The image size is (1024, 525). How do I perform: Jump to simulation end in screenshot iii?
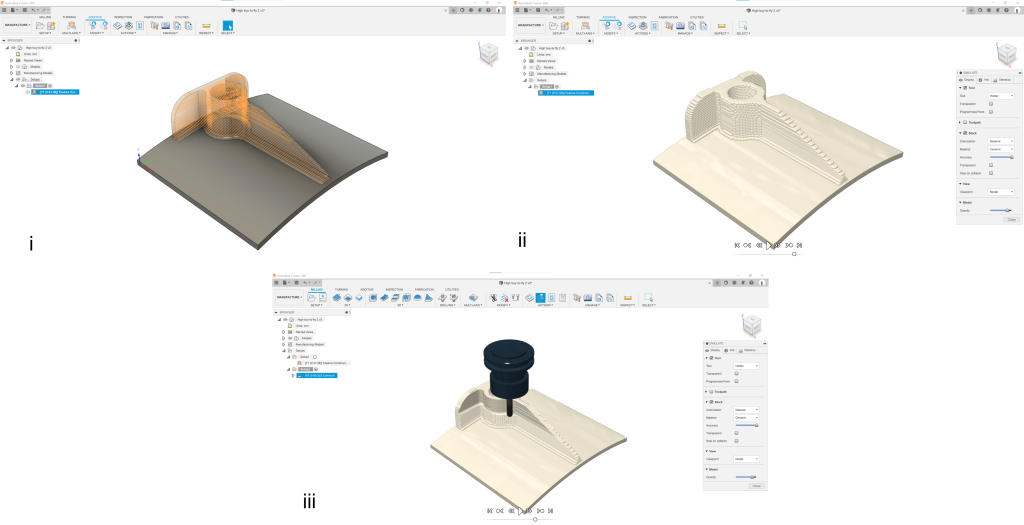[551, 511]
